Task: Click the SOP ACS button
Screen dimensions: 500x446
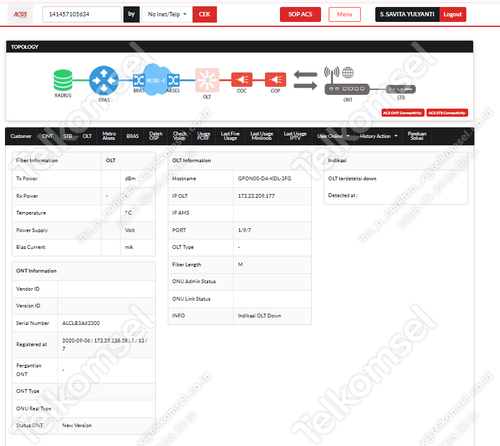Action: (x=300, y=14)
